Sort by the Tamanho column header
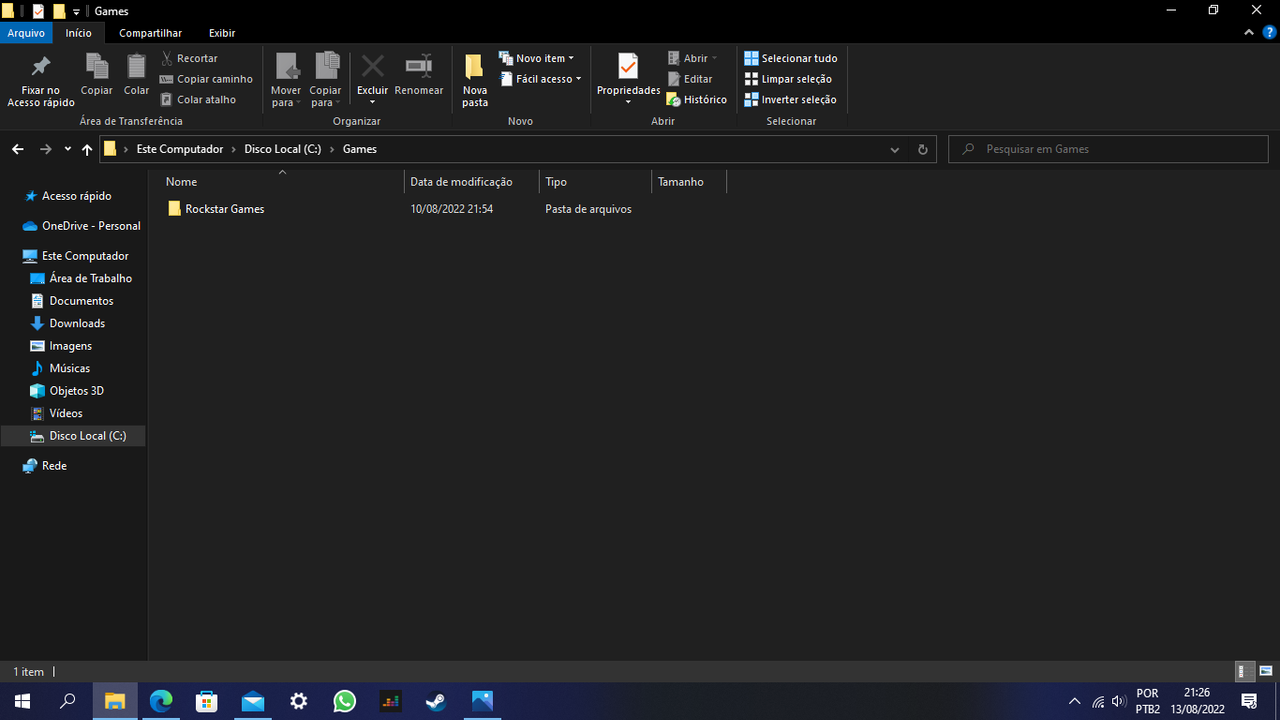 pyautogui.click(x=688, y=182)
